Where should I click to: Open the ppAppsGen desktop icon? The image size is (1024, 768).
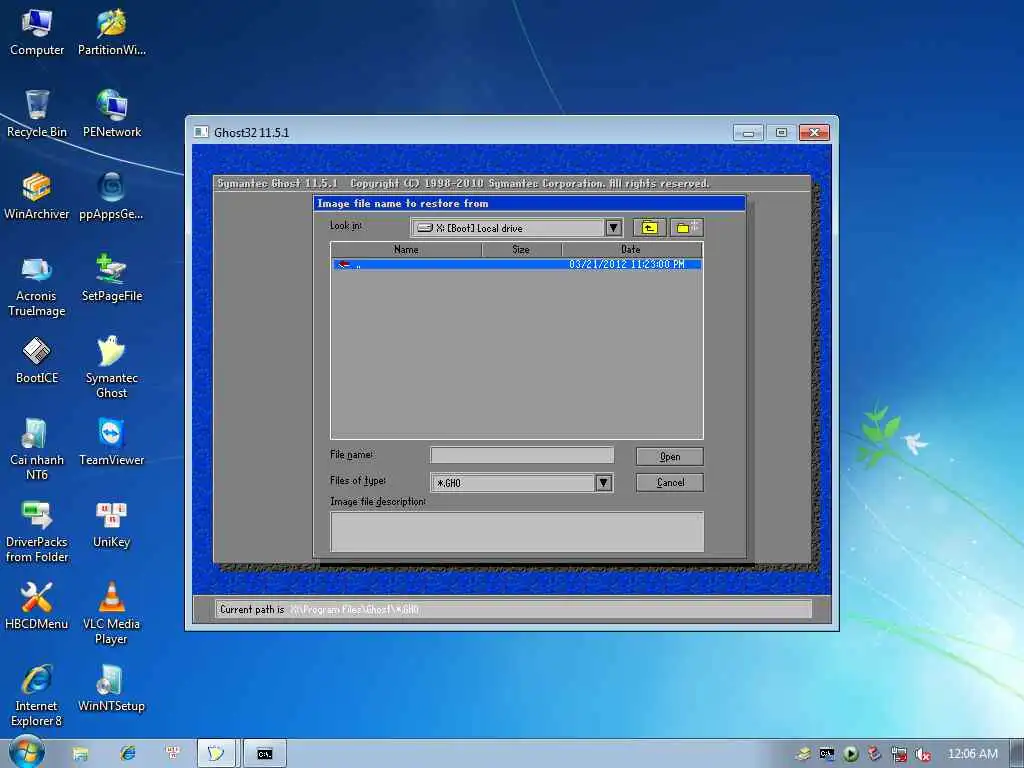coord(112,197)
